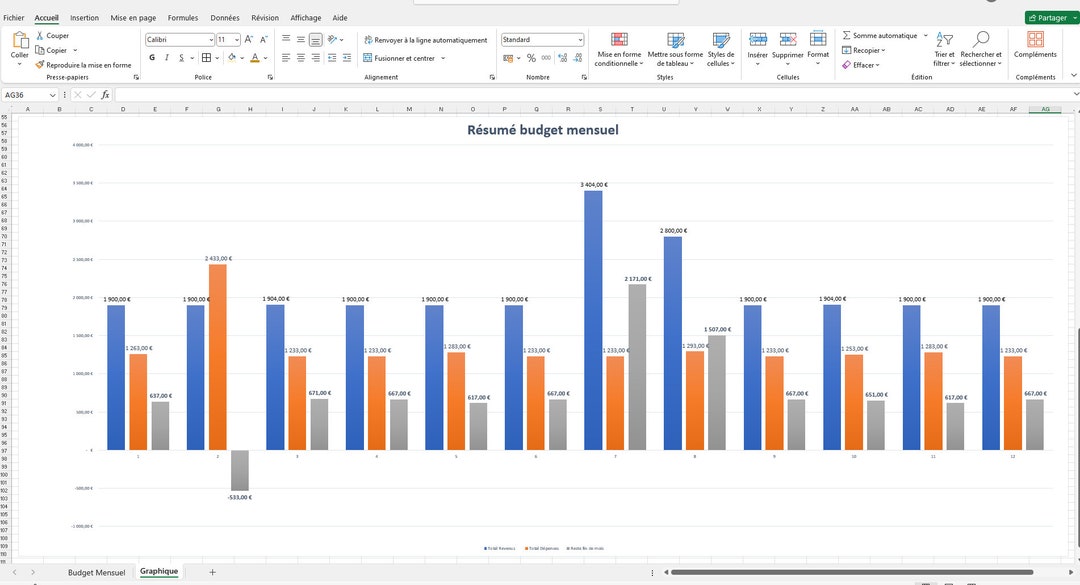Viewport: 1080px width, 585px height.
Task: Open the Calibri font name dropdown
Action: [x=211, y=40]
